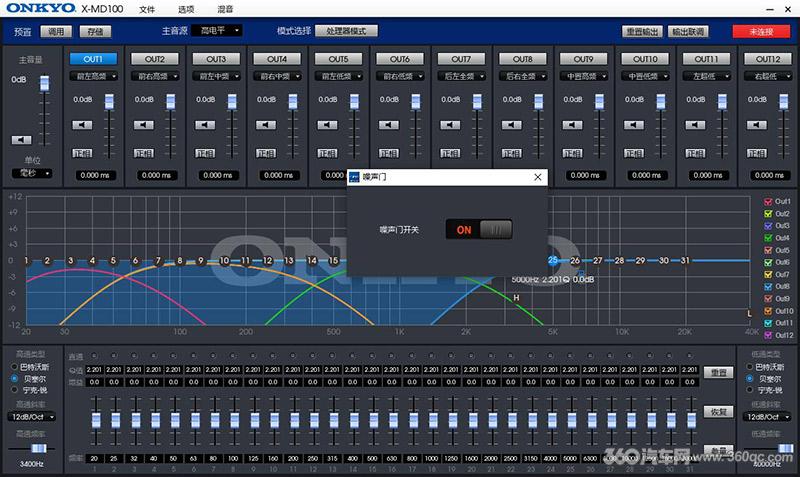
Task: Open OUT4 speaker type dropdown
Action: click(x=278, y=77)
